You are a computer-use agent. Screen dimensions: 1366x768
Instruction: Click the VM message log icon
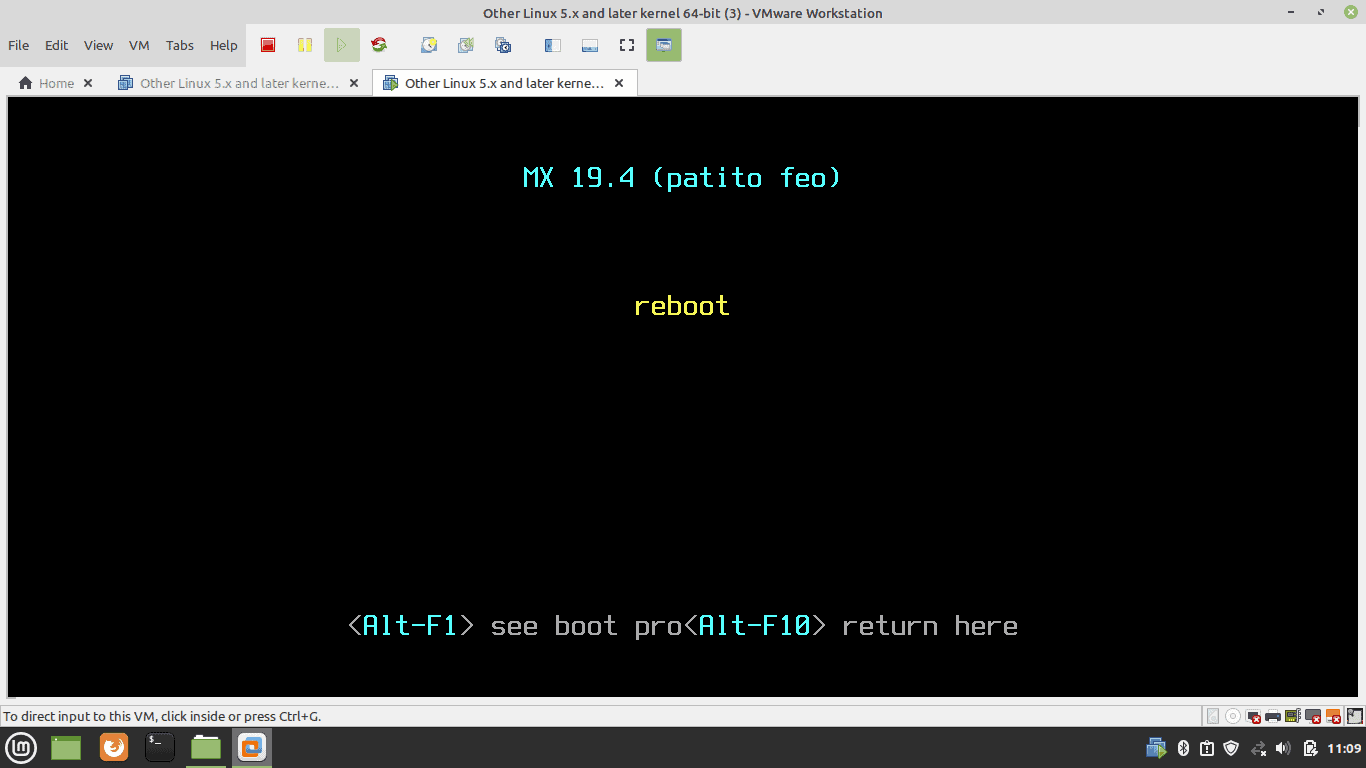pos(1354,716)
